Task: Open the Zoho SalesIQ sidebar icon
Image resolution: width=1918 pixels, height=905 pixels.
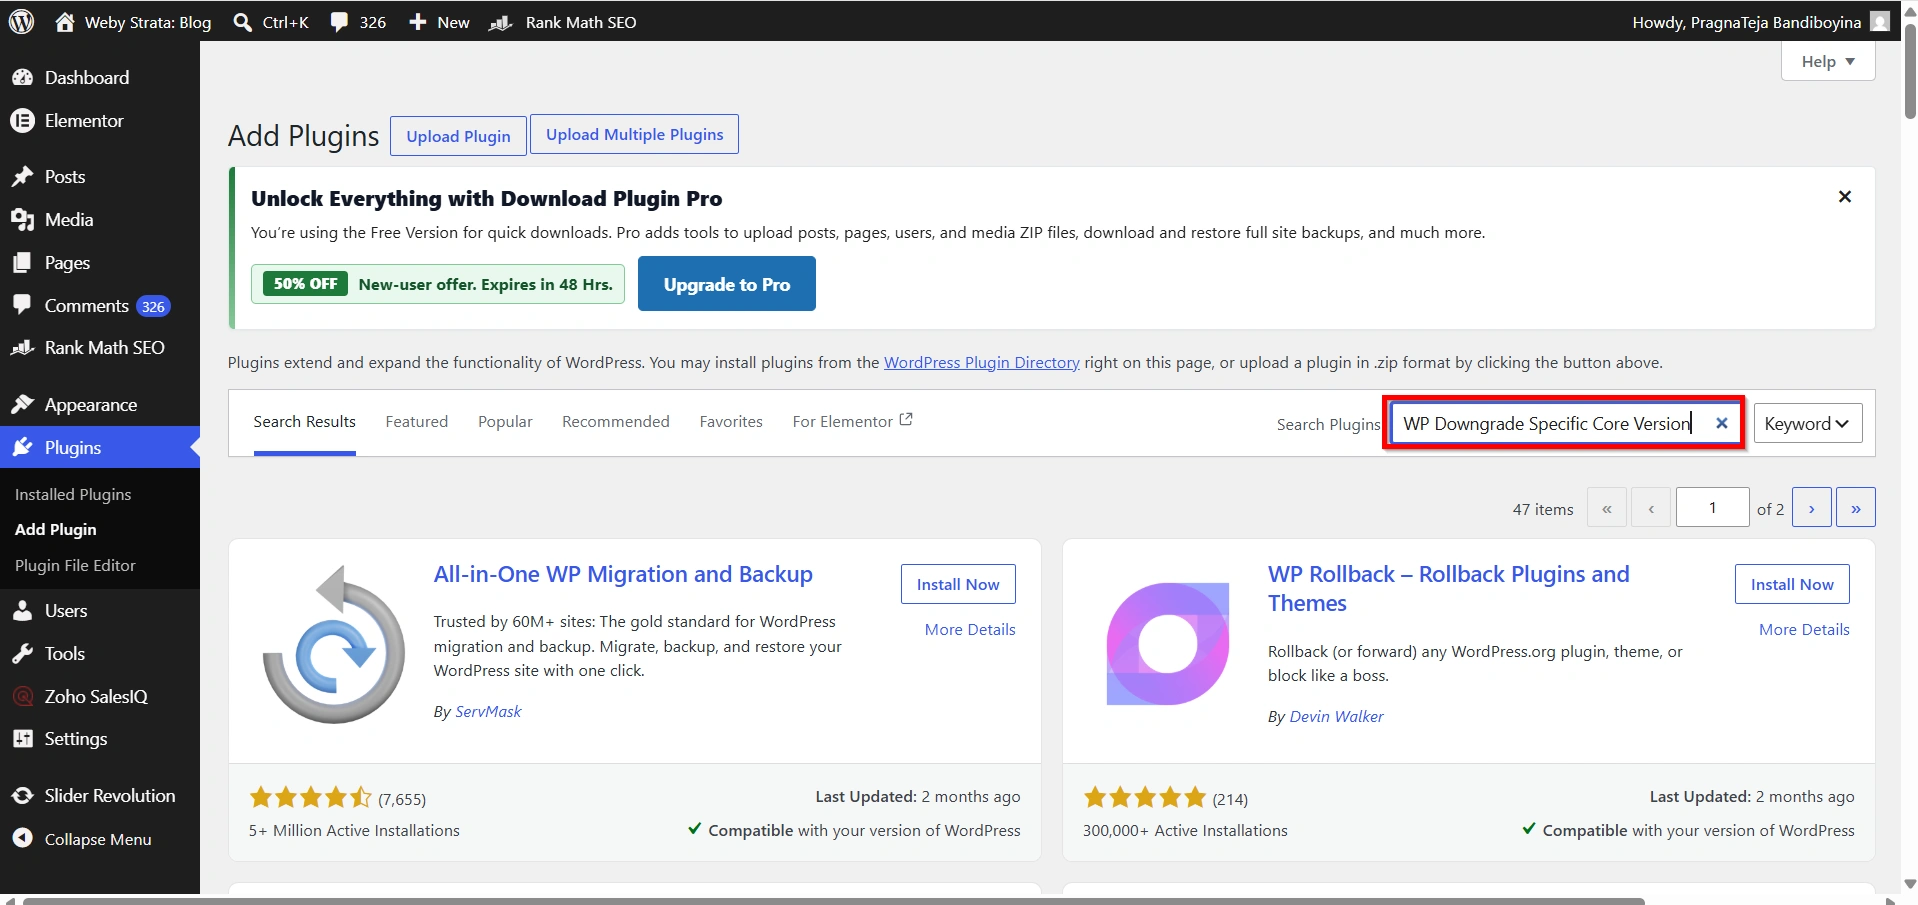Action: pos(22,696)
